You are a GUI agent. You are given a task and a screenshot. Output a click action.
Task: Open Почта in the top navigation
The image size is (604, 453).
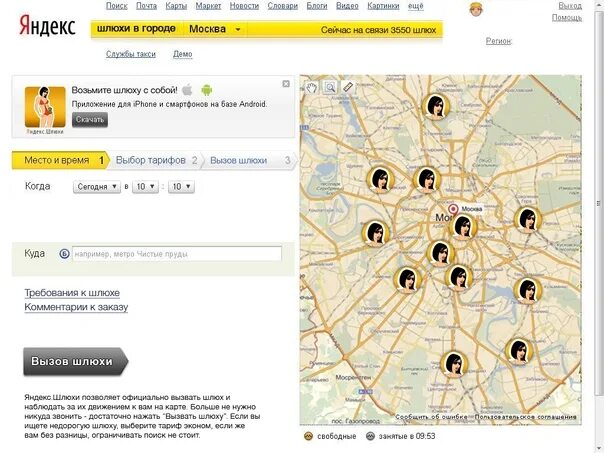(x=146, y=6)
